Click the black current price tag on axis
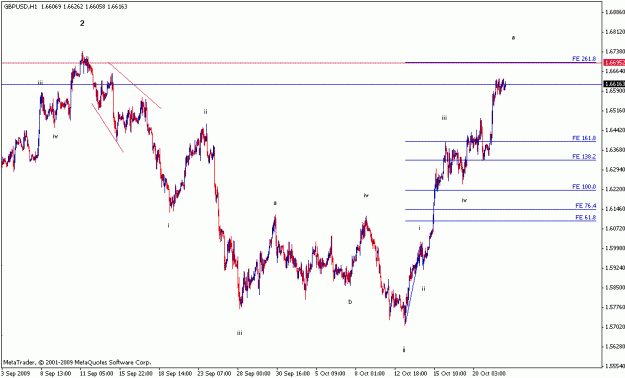The width and height of the screenshot is (625, 378). tap(614, 84)
